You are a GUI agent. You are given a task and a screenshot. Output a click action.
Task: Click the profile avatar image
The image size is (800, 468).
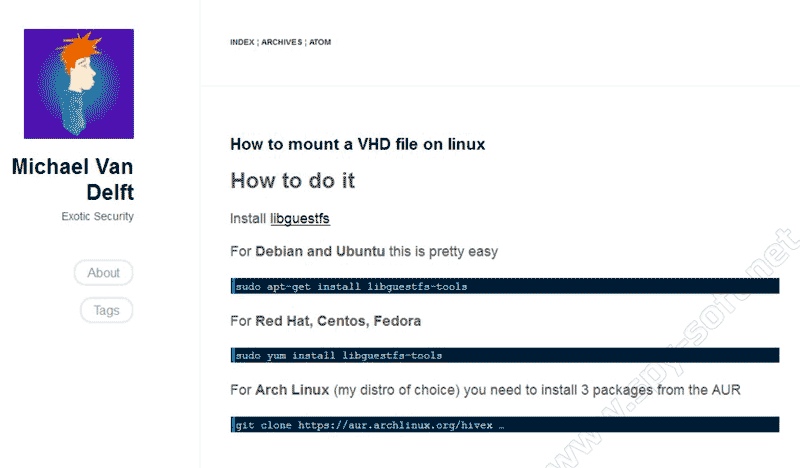[x=79, y=84]
